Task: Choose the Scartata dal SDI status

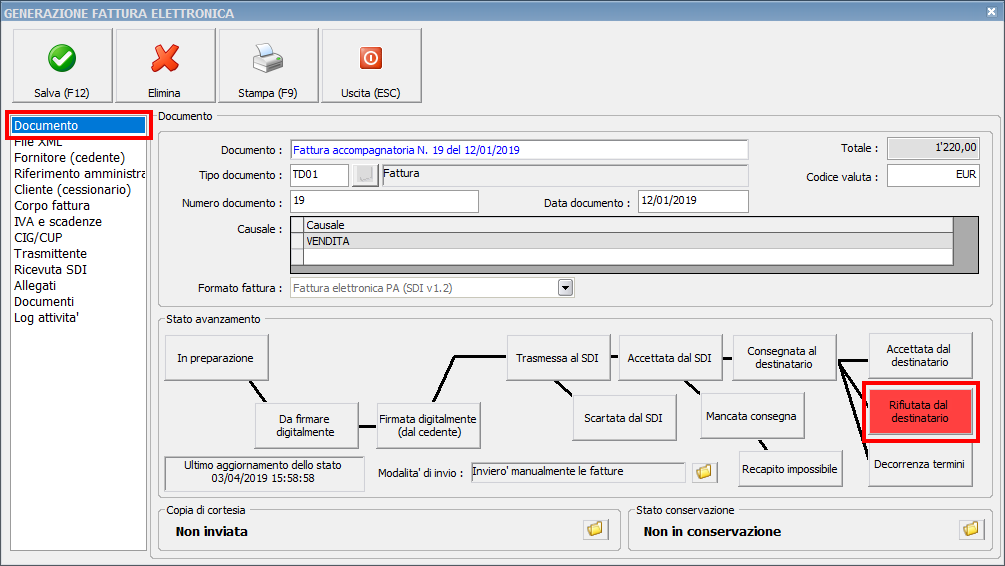Action: coord(624,416)
